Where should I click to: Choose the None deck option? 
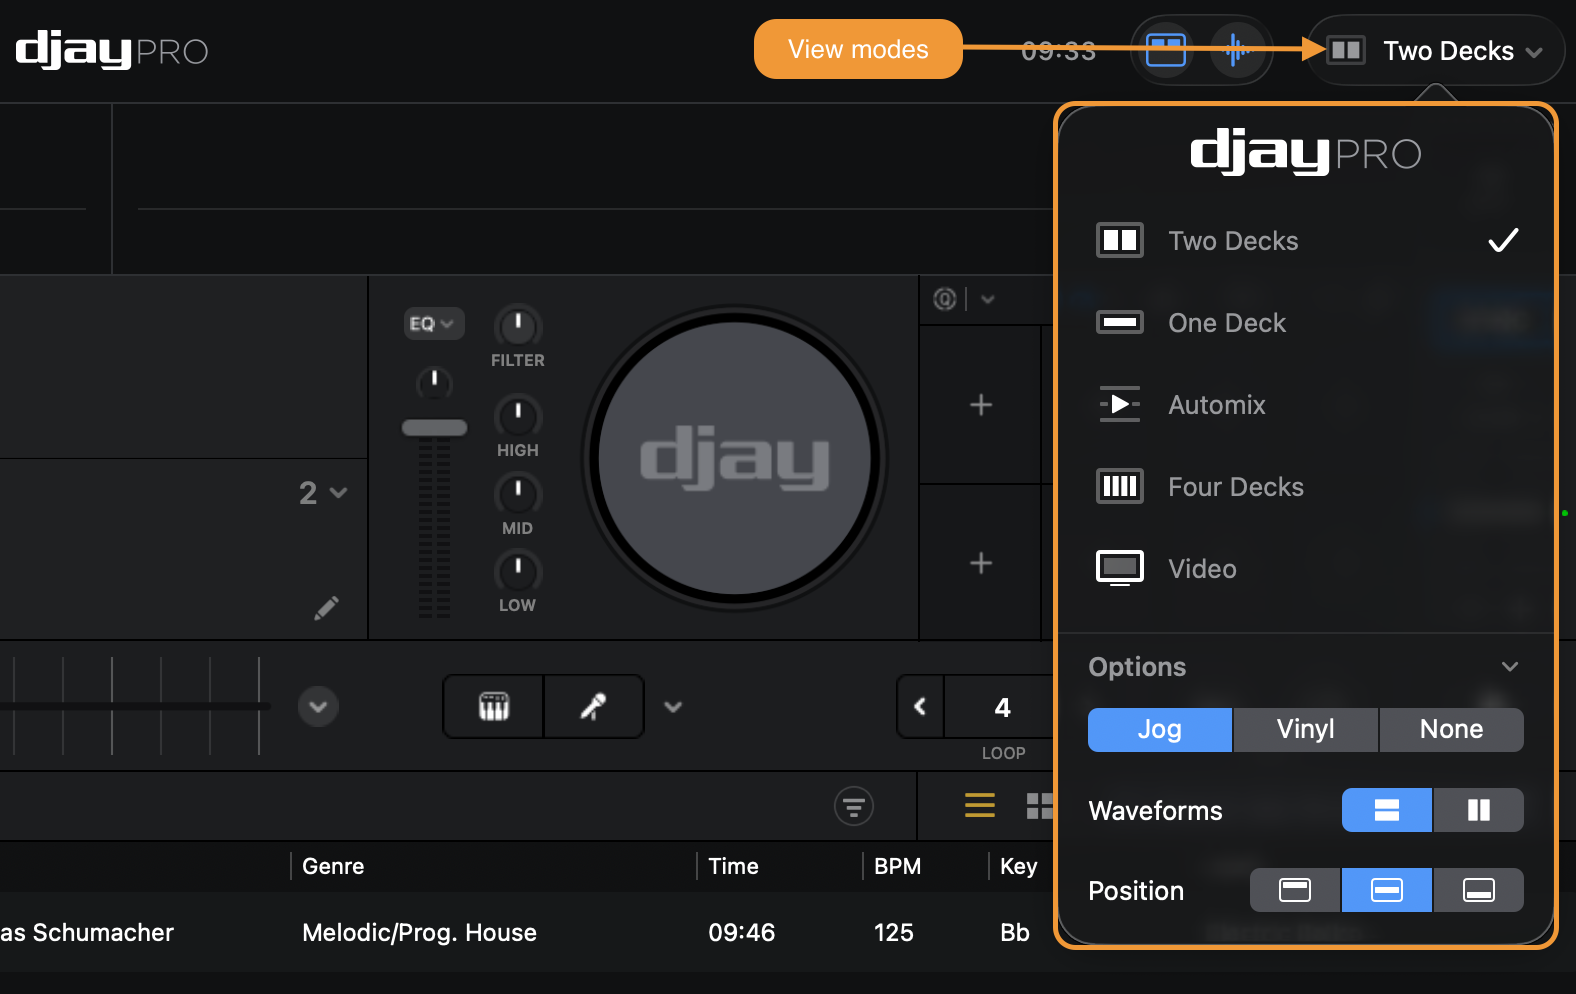(1452, 730)
